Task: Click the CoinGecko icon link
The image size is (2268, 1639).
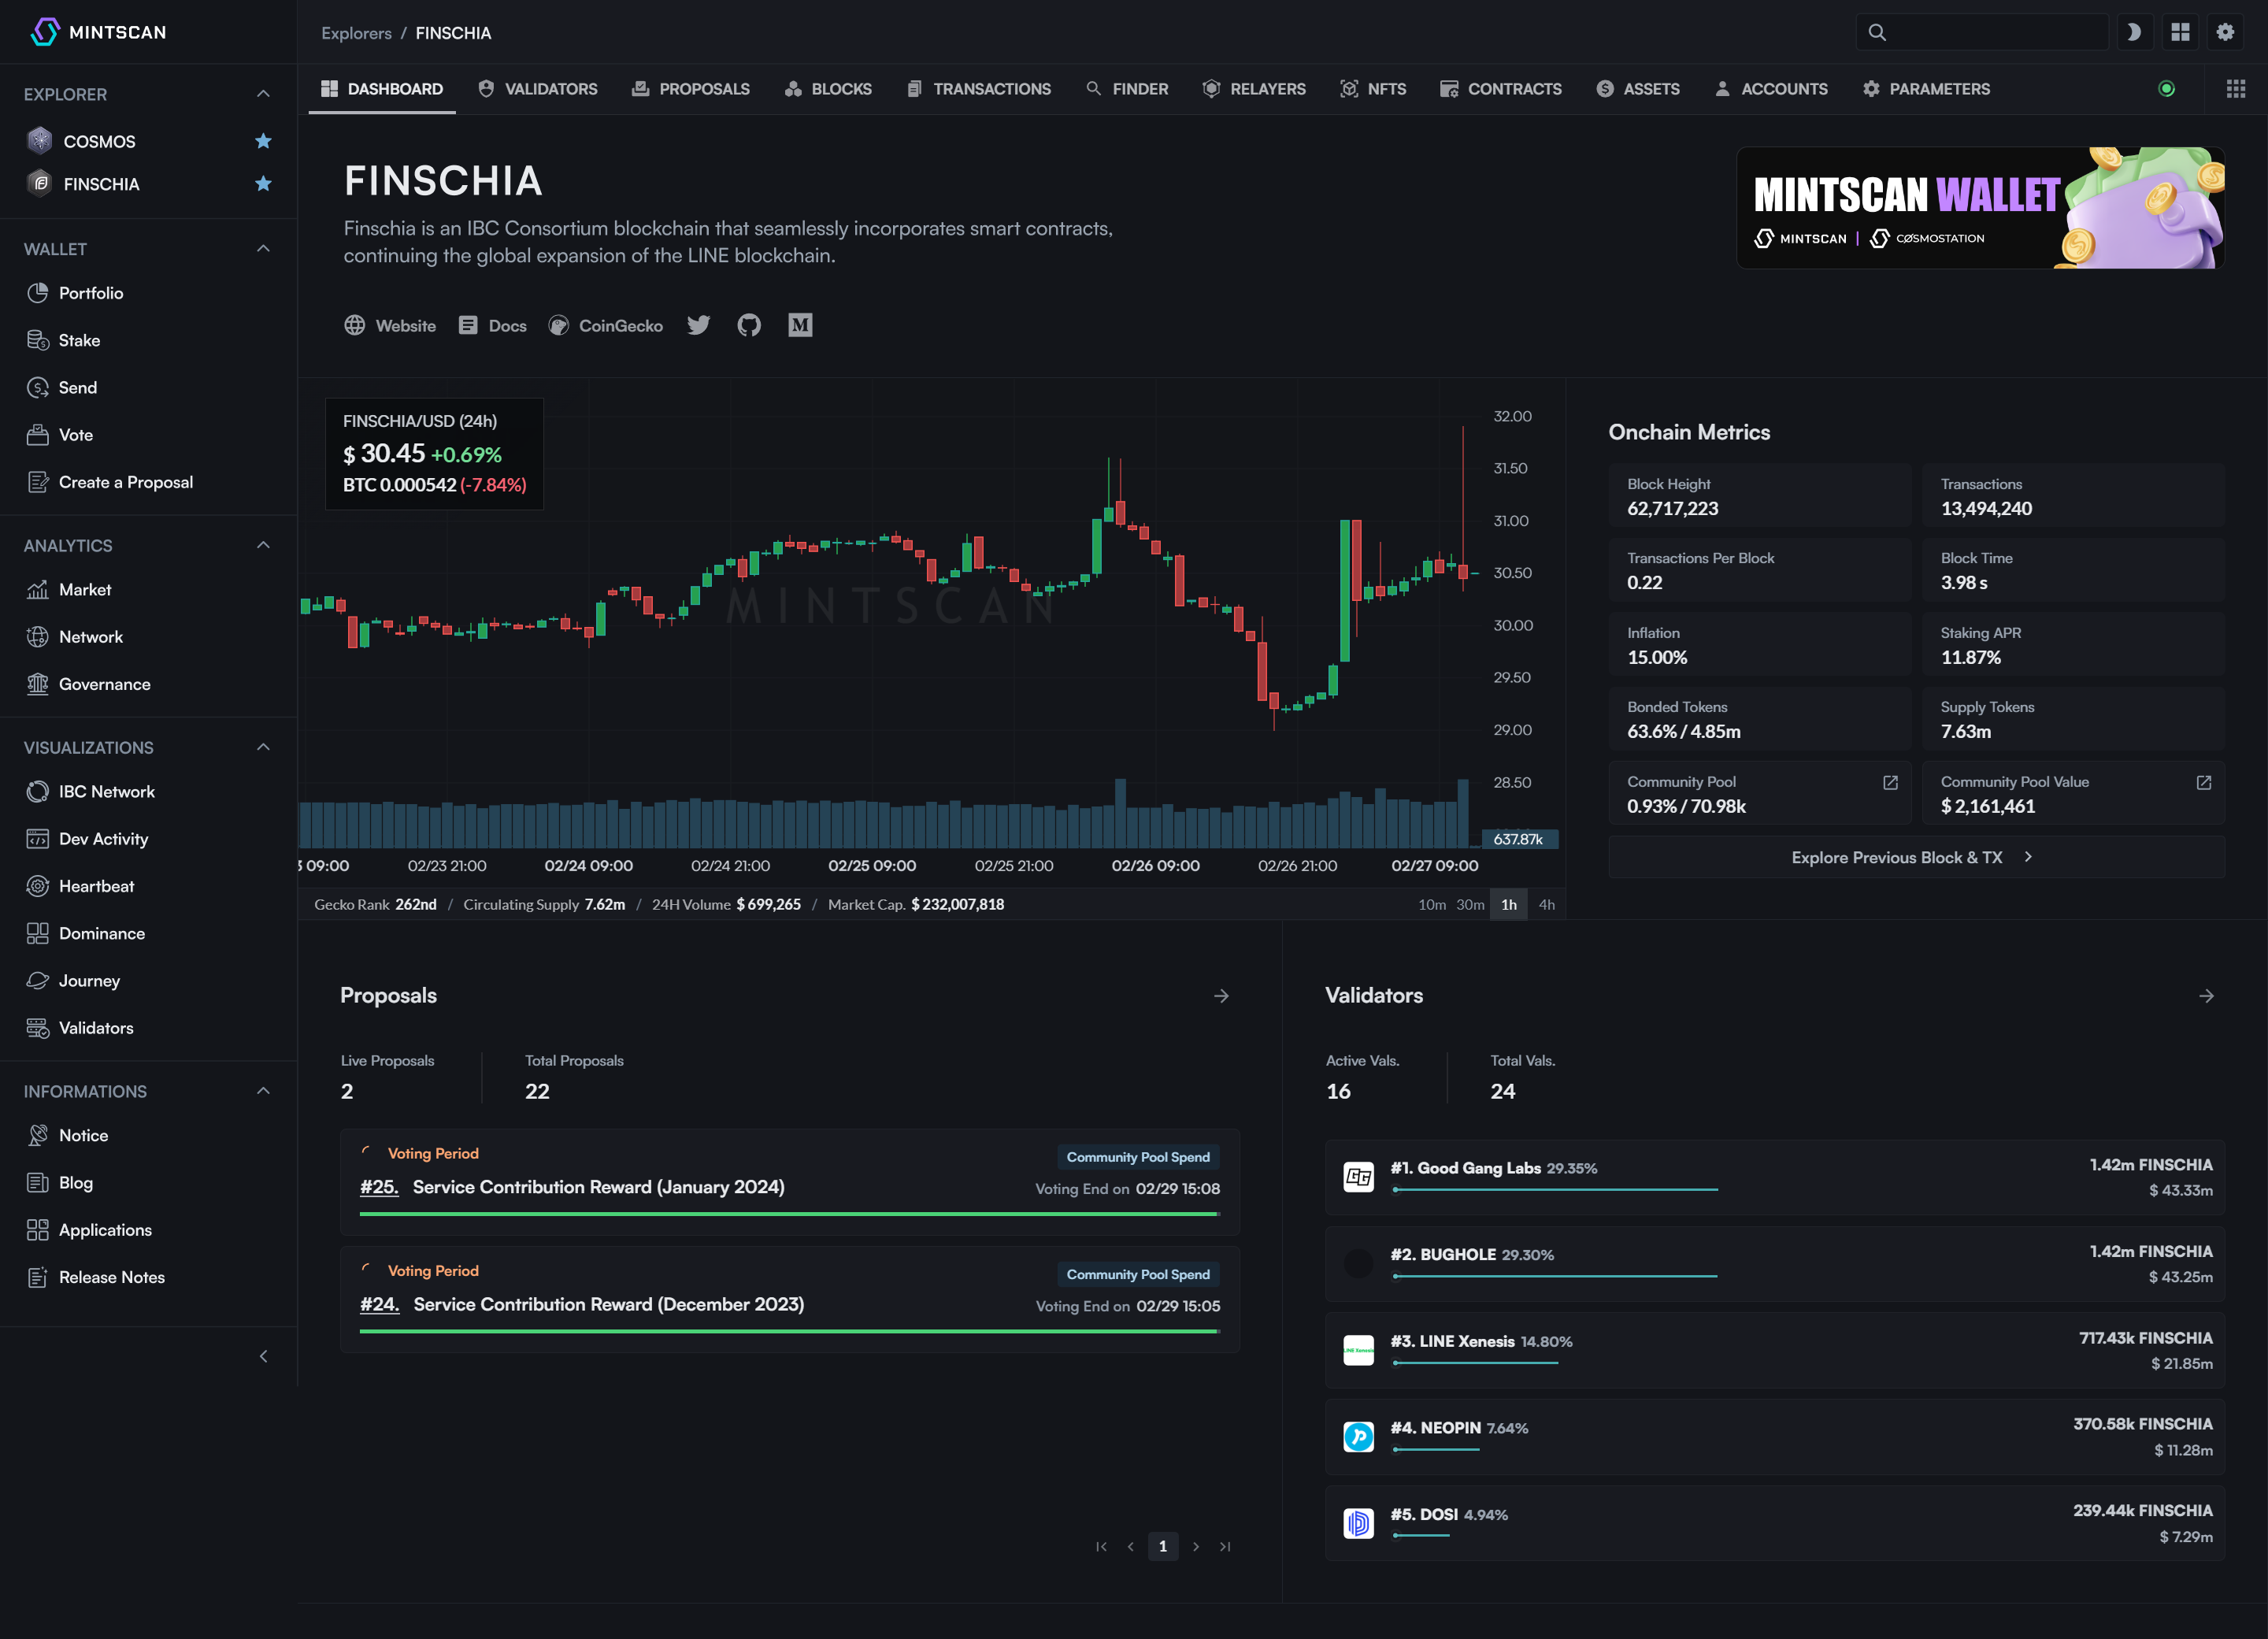Action: pos(558,325)
